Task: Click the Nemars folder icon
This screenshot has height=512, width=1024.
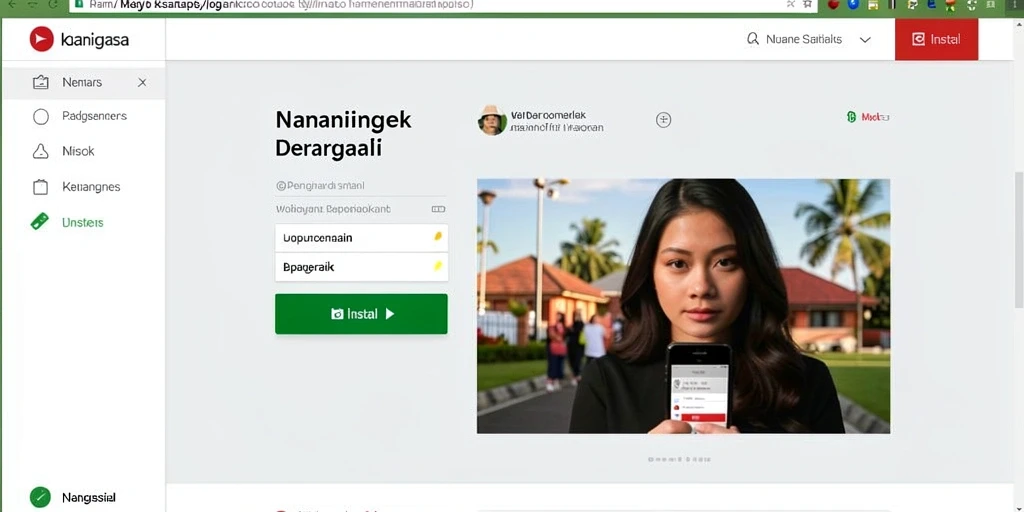Action: click(x=40, y=82)
